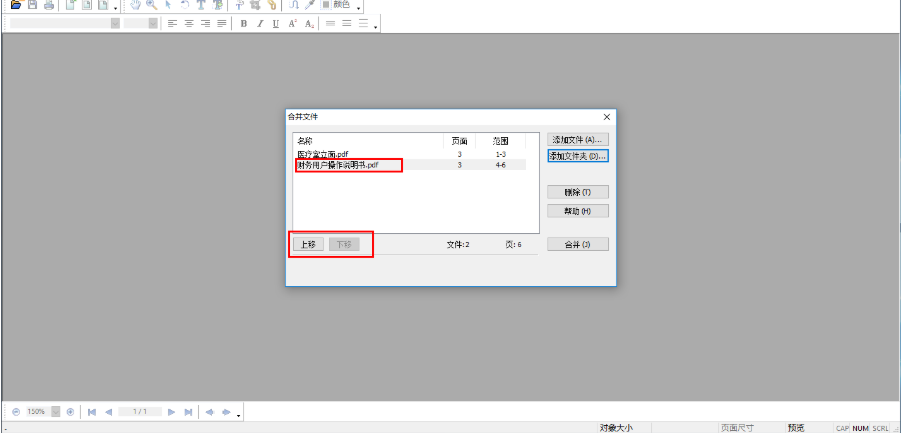Click 页面尺寸 in the status bar

[736, 428]
